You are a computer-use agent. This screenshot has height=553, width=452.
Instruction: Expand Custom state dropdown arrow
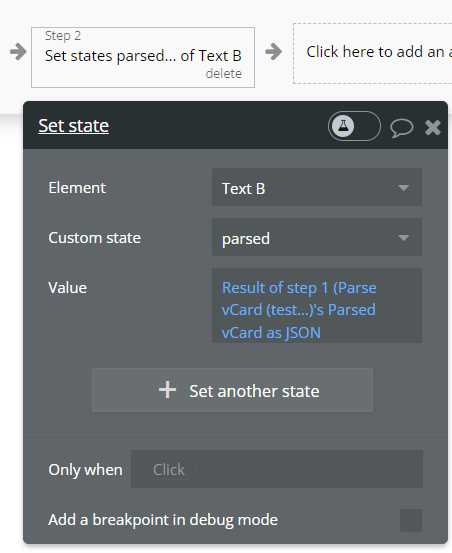click(403, 238)
